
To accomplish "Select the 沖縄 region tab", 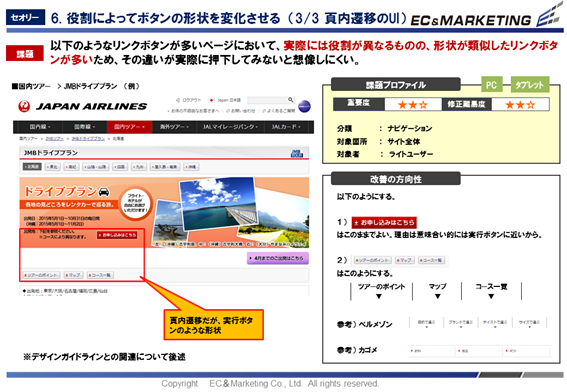I will (192, 167).
